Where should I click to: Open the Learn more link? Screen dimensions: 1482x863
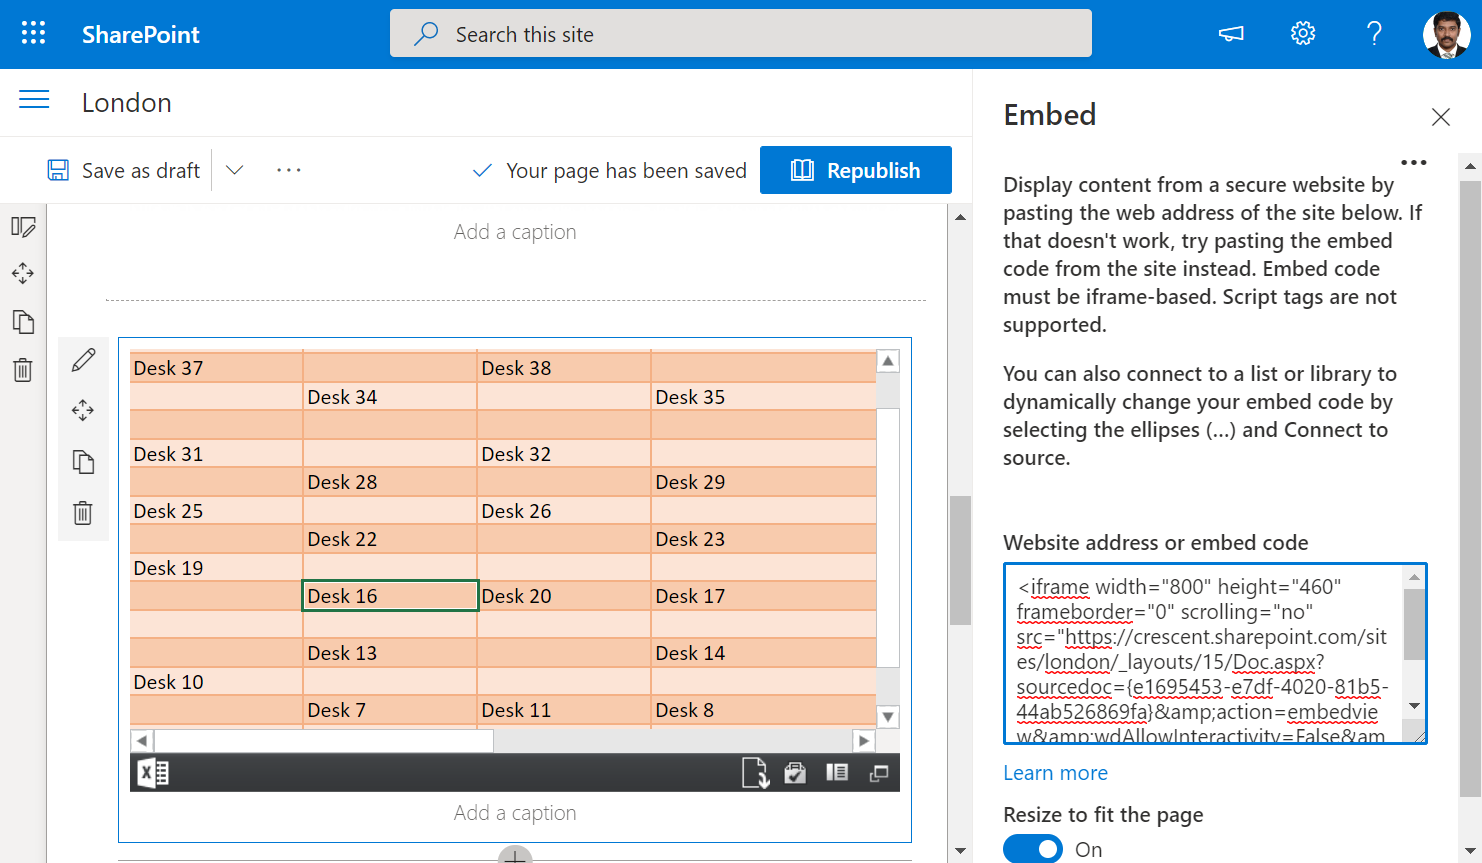pos(1055,773)
